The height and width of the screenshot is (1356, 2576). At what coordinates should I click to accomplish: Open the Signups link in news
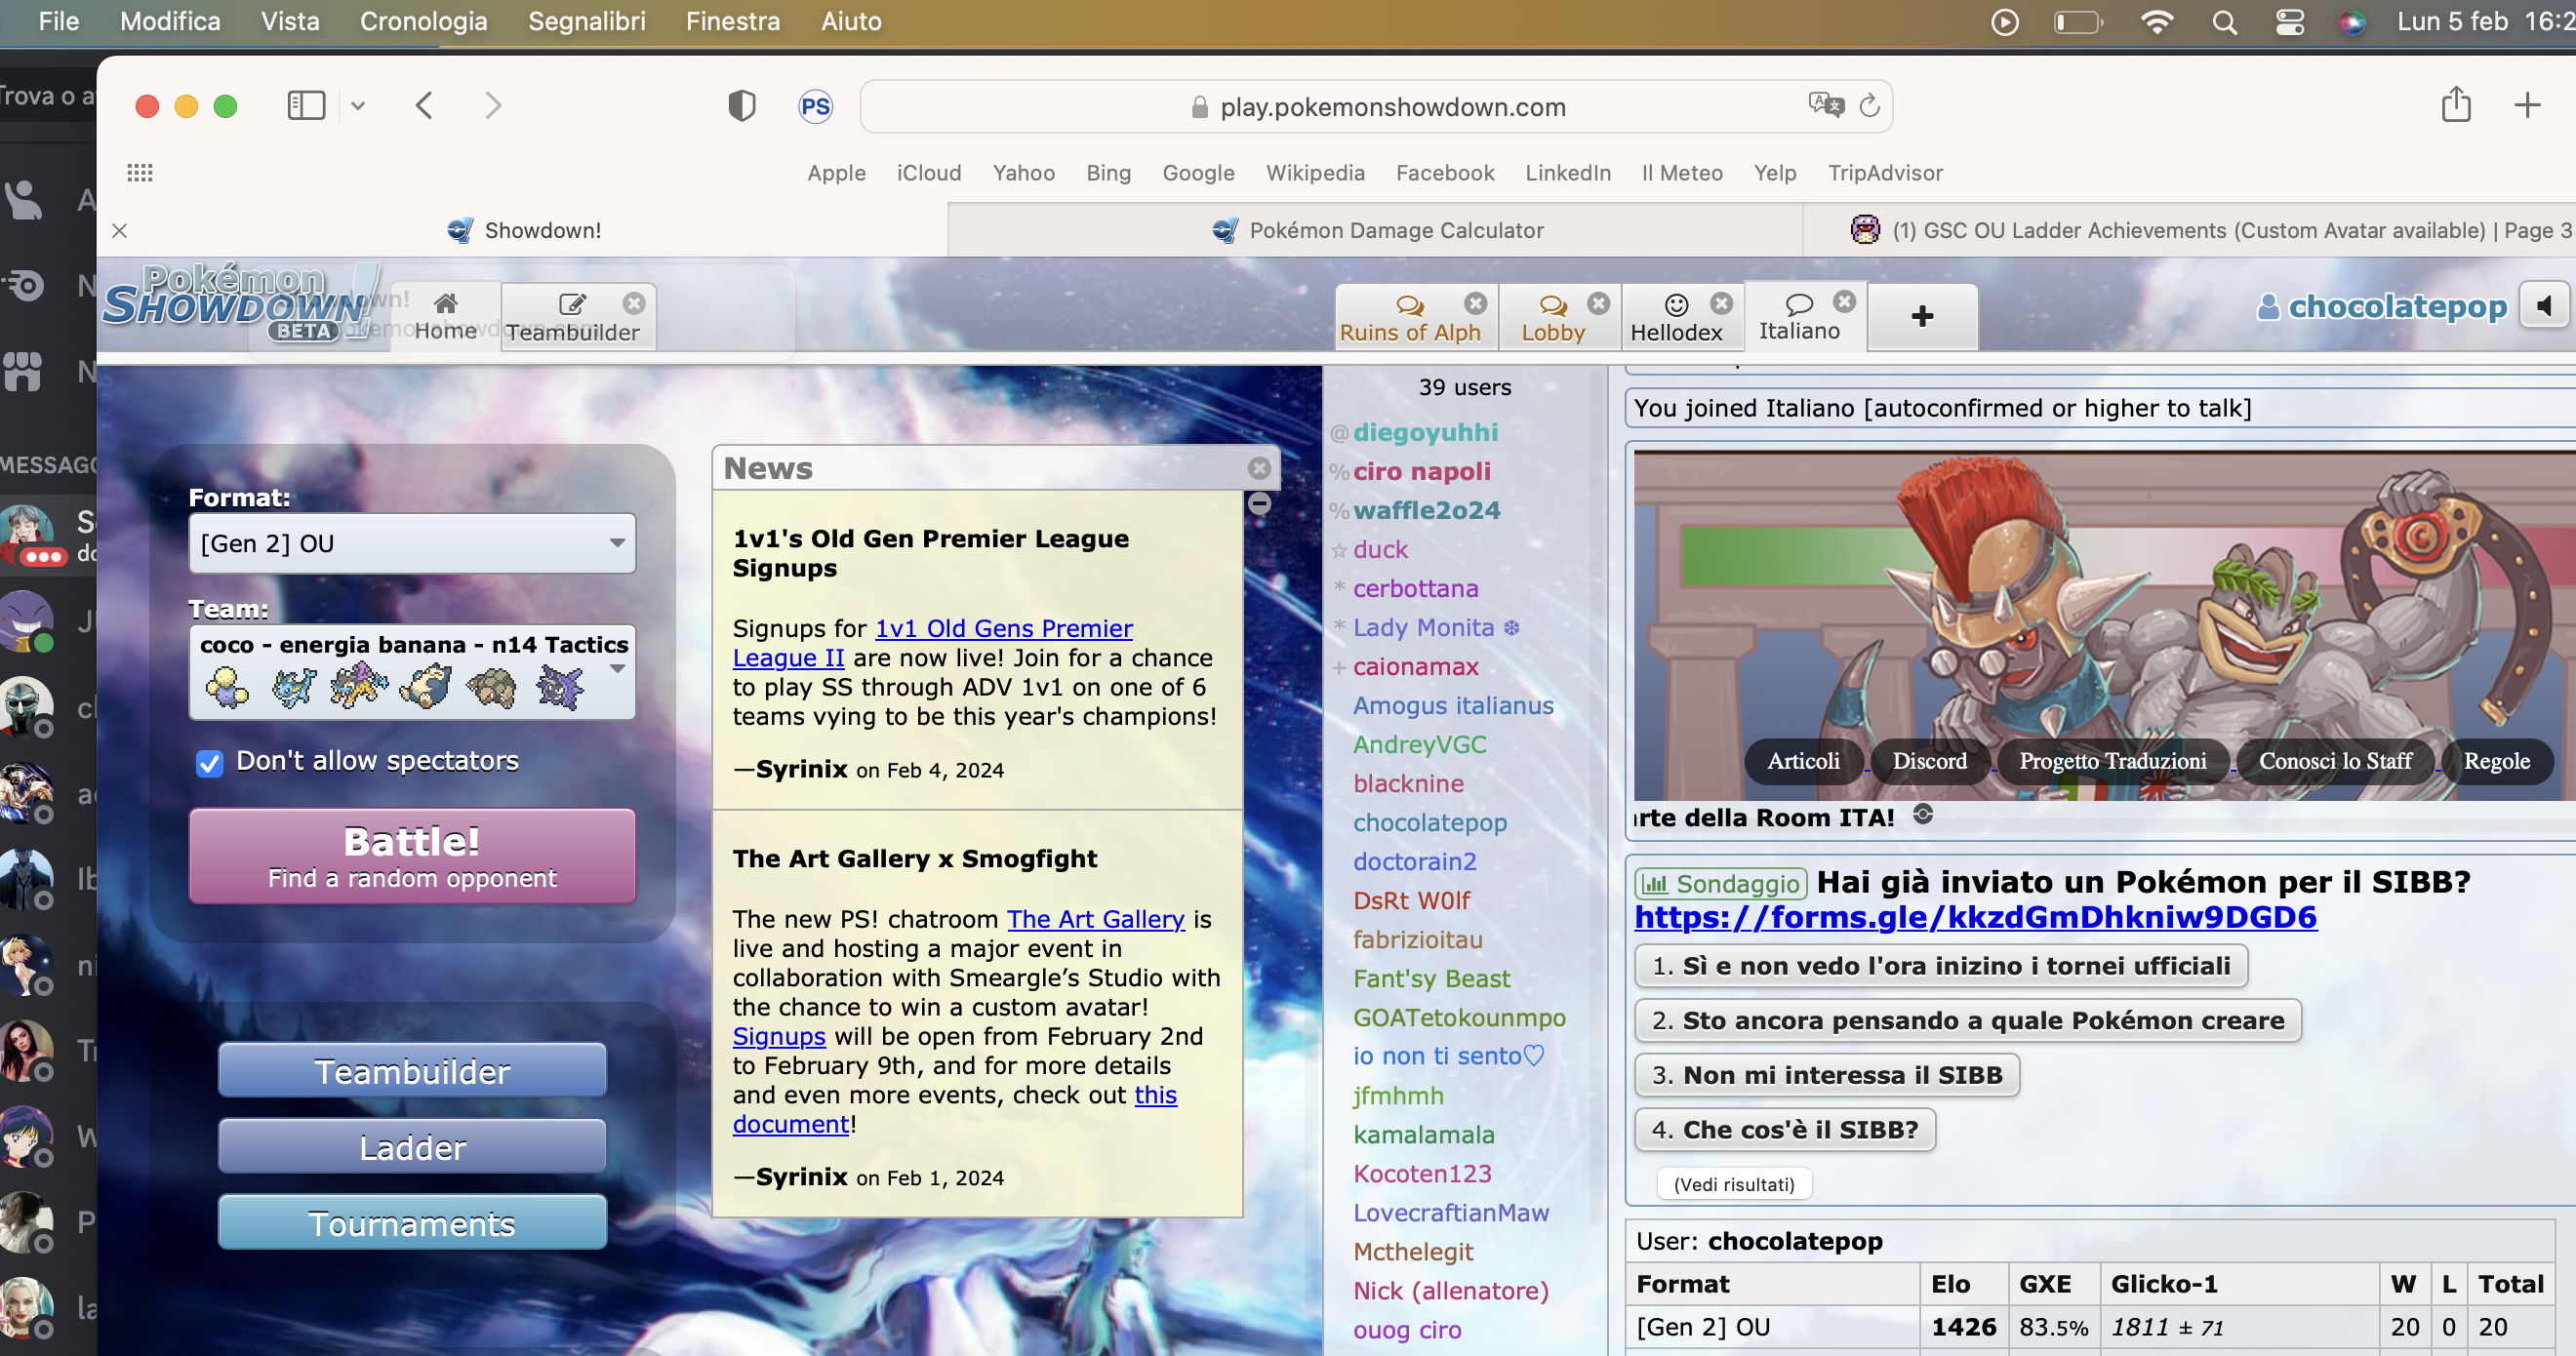point(779,1036)
